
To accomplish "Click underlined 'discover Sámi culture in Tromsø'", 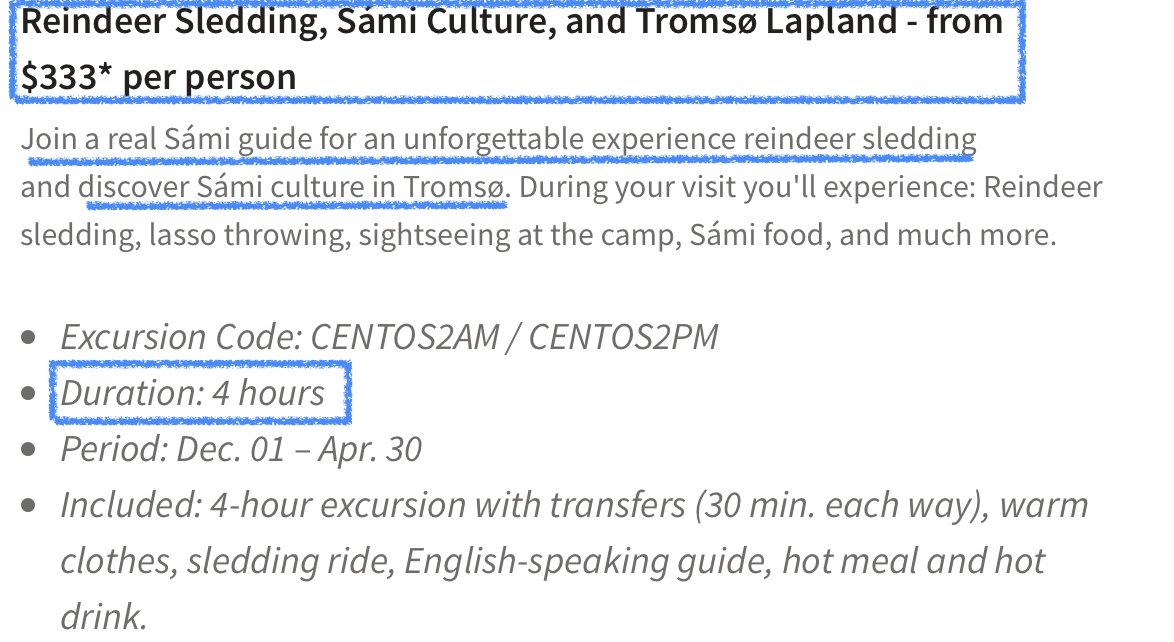I will [294, 187].
